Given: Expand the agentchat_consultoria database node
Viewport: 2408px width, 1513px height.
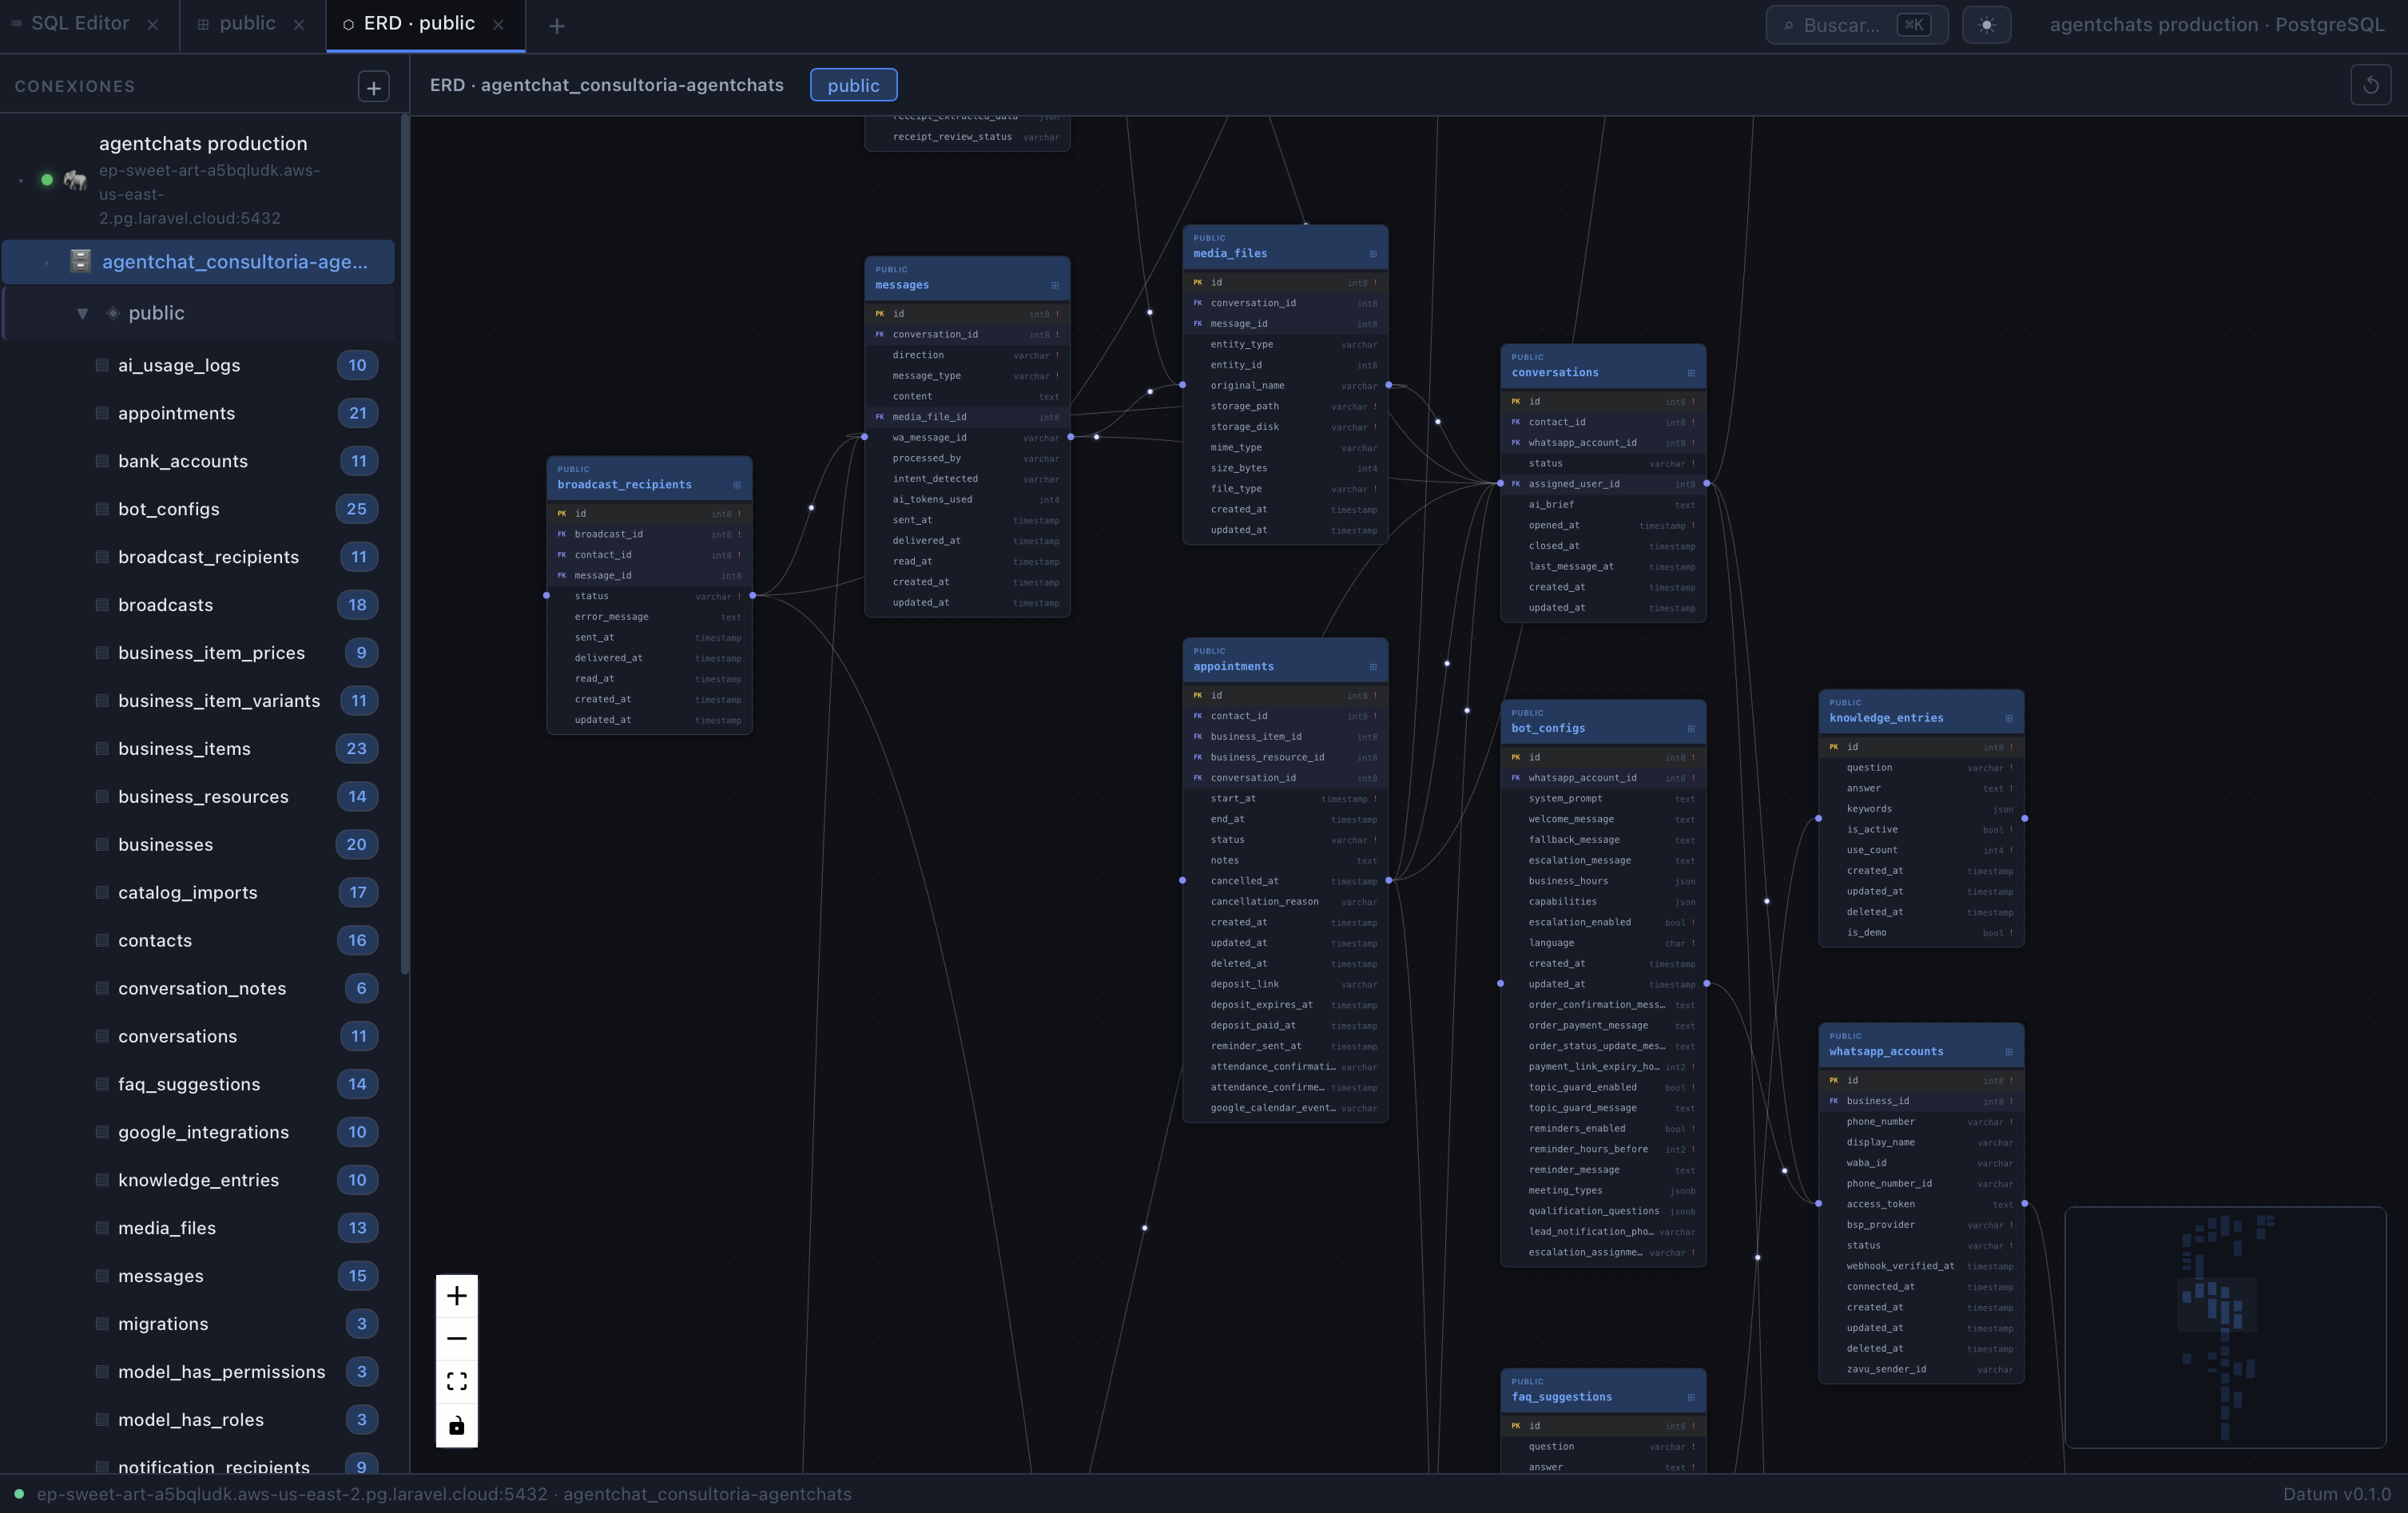Looking at the screenshot, I should tap(46, 262).
